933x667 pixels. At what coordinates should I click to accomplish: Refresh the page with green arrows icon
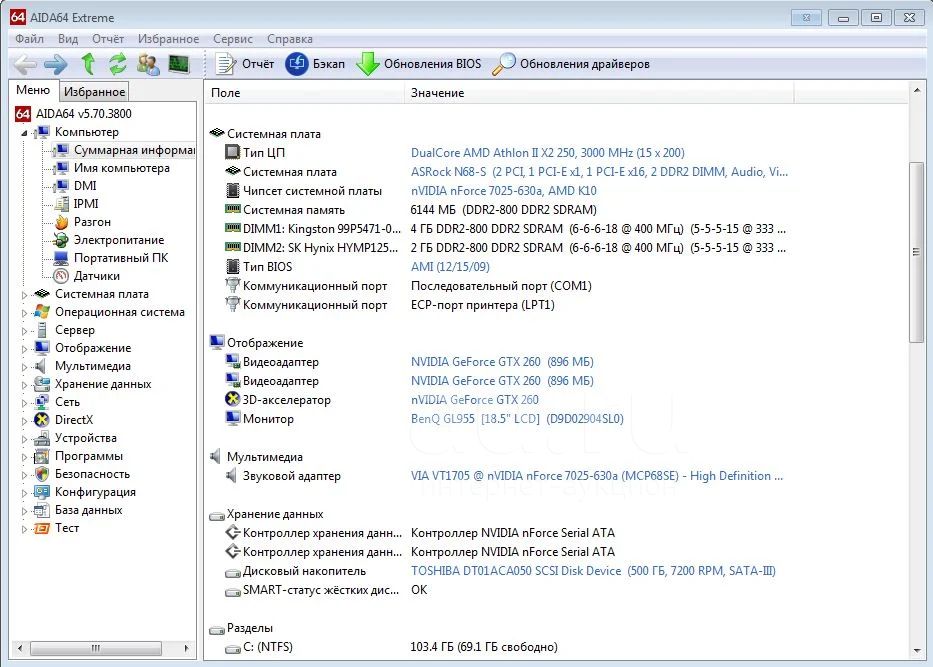coord(118,64)
